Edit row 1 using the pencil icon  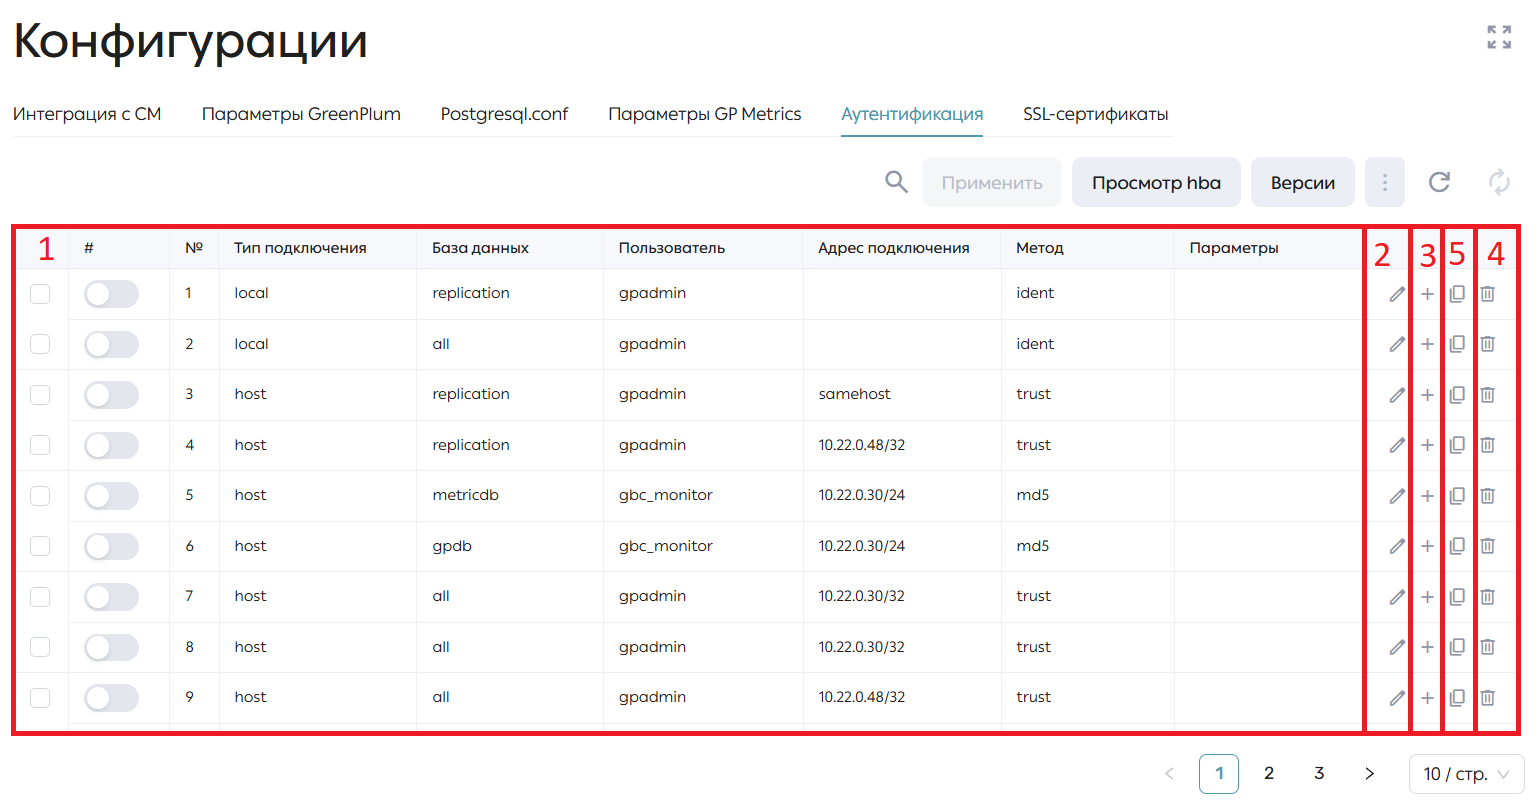pyautogui.click(x=1397, y=294)
